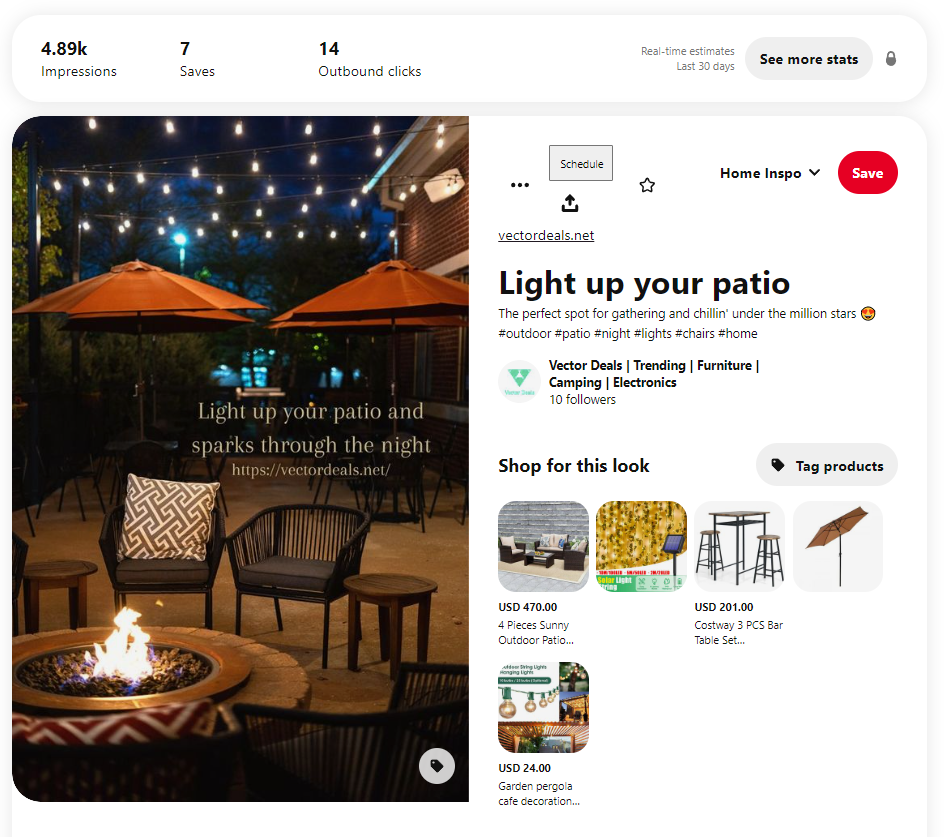Image resolution: width=944 pixels, height=837 pixels.
Task: Click the lock icon beside stats
Action: pos(891,58)
